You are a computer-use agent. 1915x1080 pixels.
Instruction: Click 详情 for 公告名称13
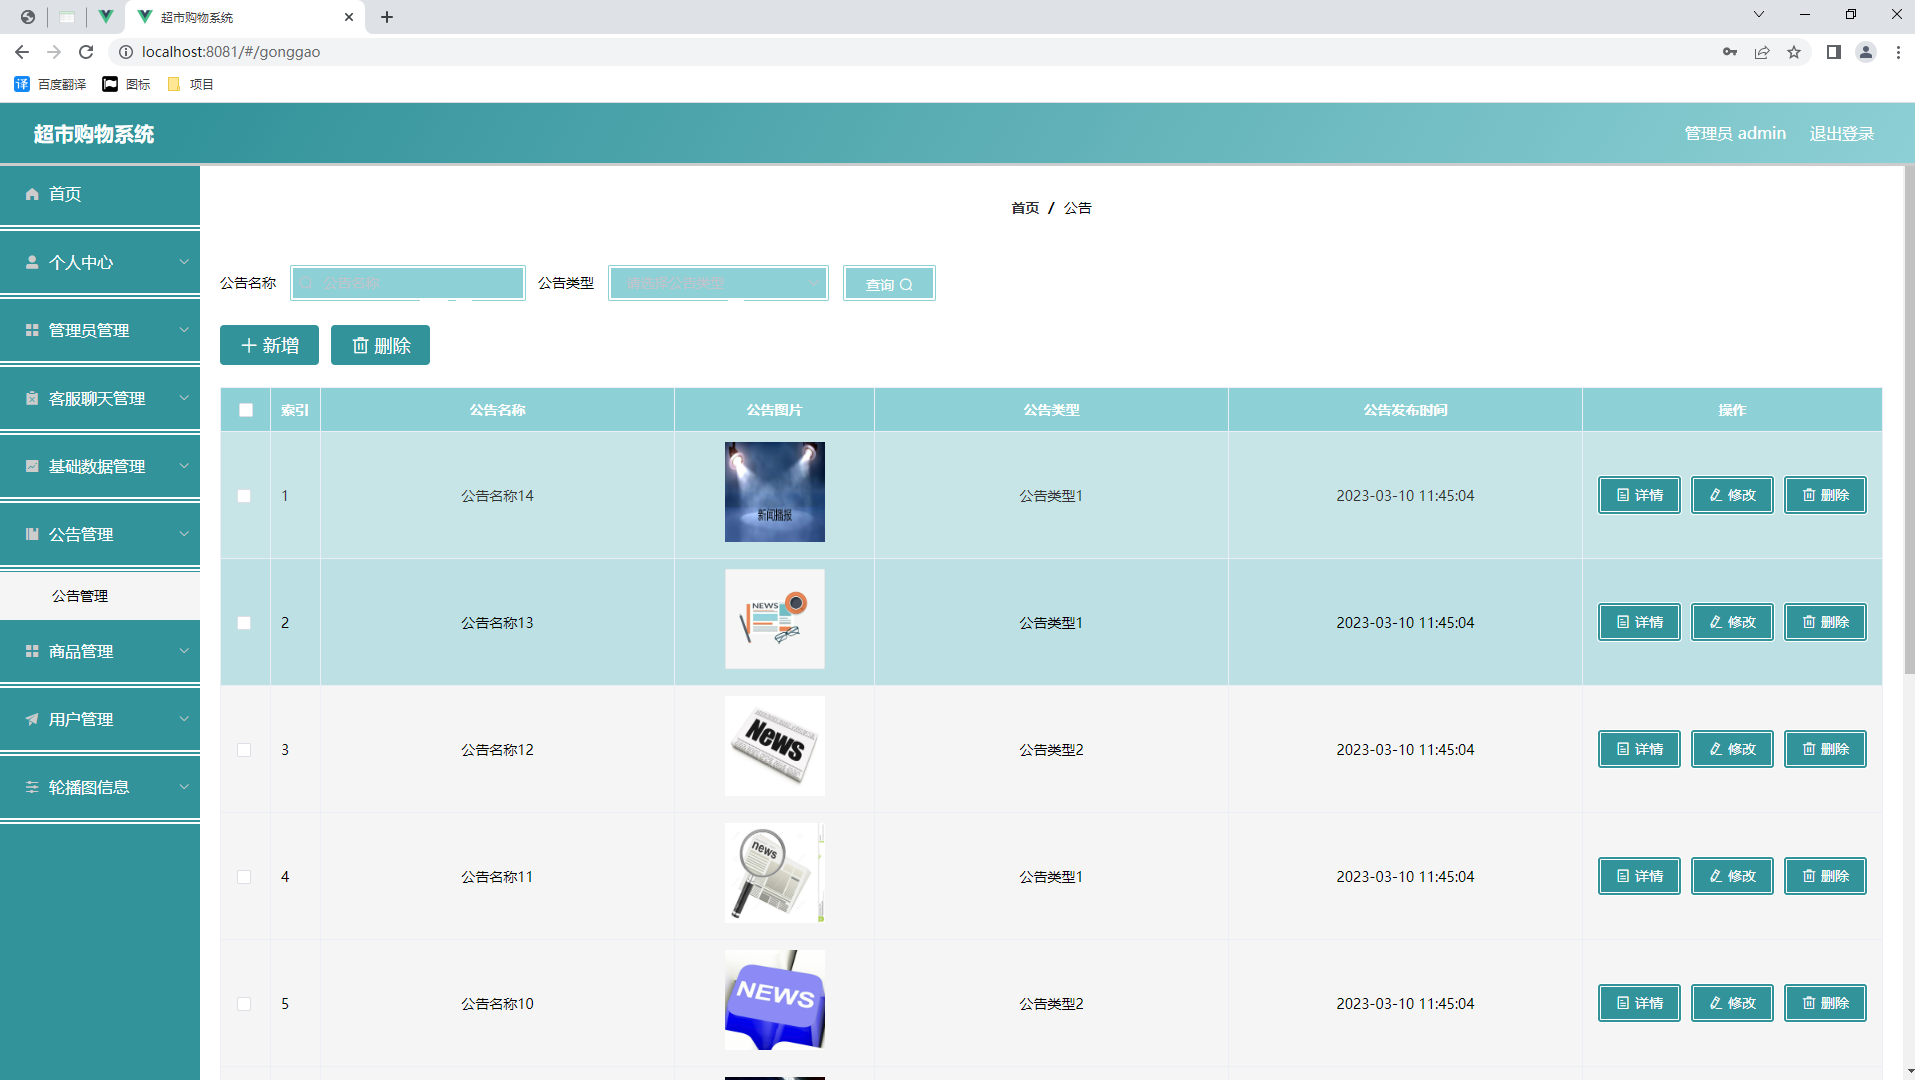[x=1639, y=621]
